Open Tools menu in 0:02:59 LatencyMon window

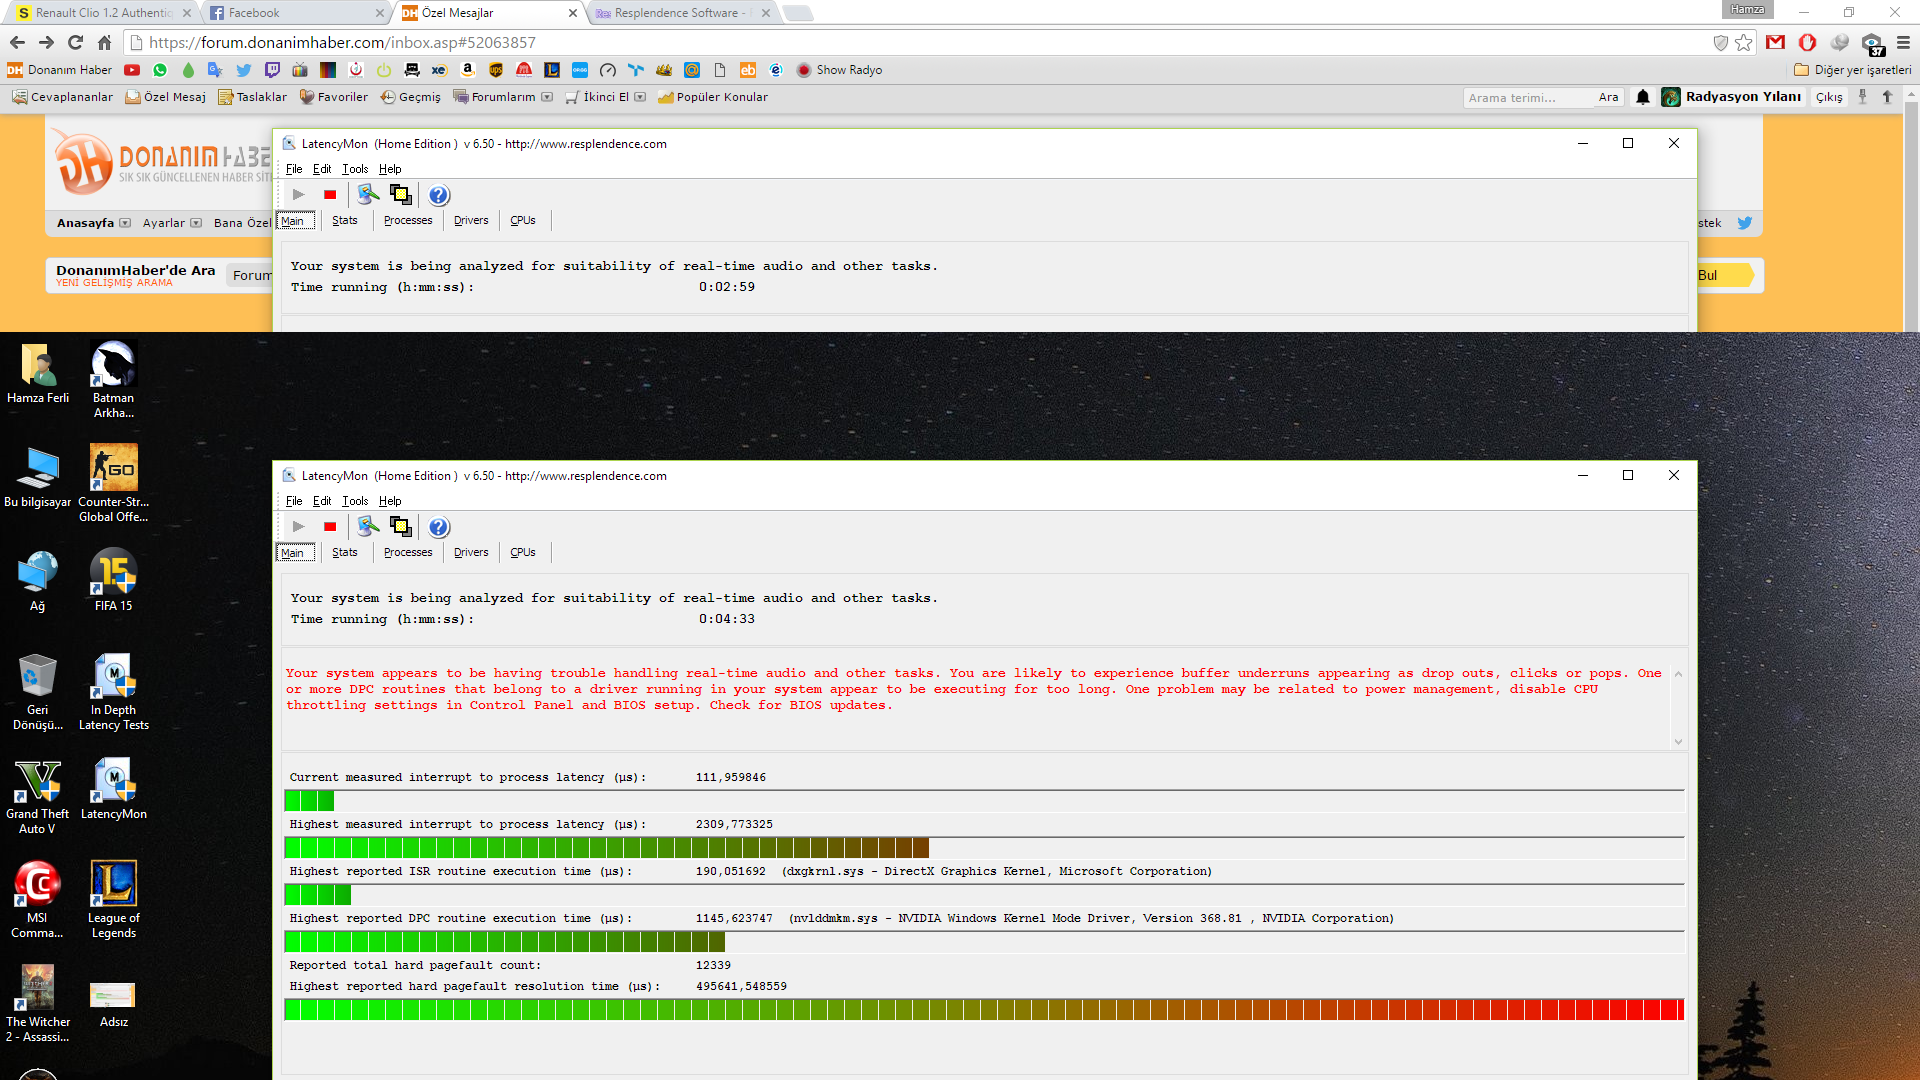click(355, 169)
